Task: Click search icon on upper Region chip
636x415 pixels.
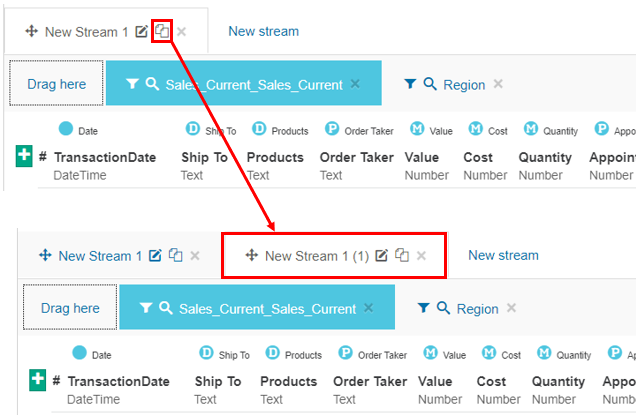Action: tap(430, 85)
